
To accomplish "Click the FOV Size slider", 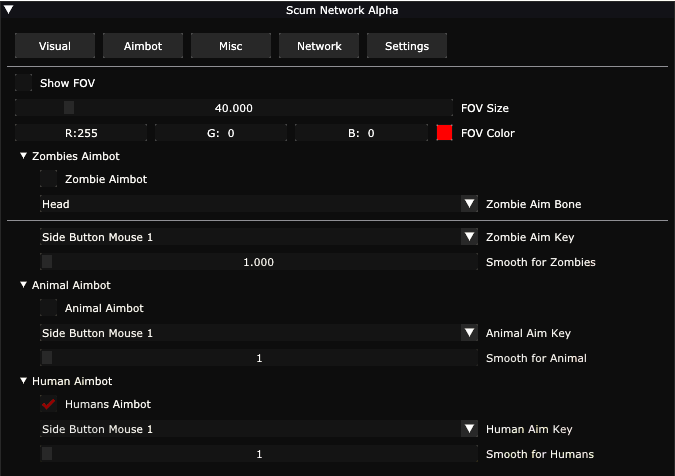I will [234, 108].
